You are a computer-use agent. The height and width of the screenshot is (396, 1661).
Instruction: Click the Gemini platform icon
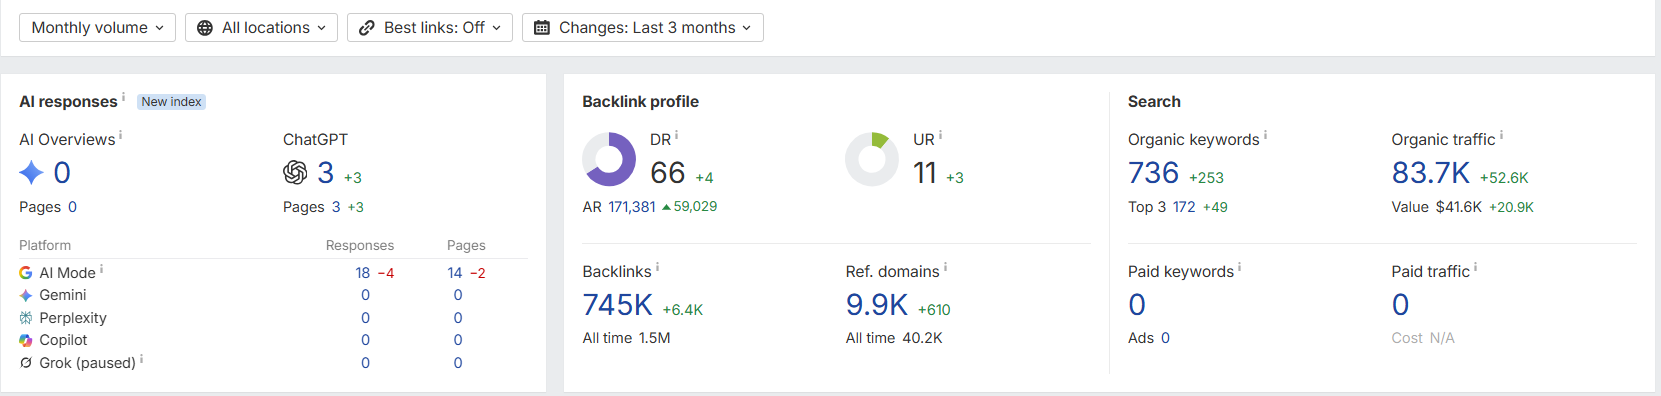[26, 295]
